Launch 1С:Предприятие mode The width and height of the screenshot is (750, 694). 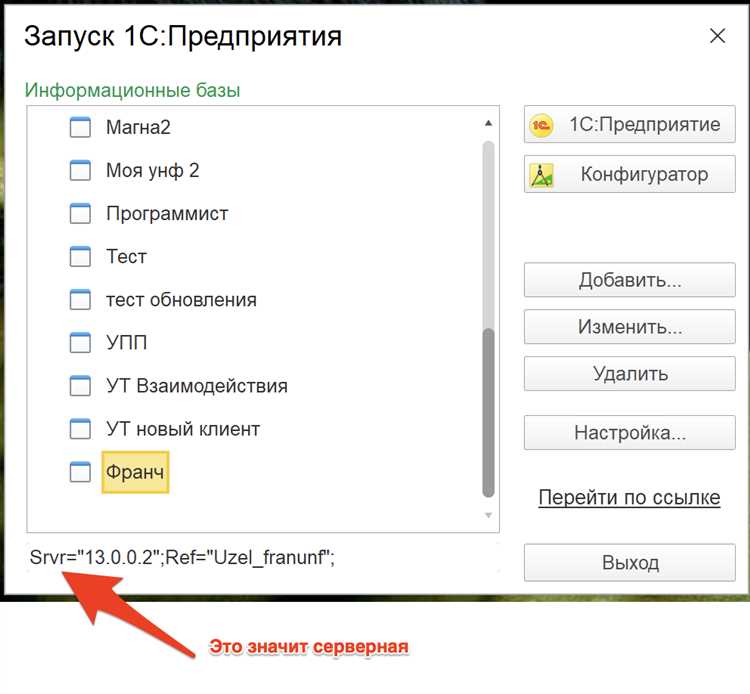[x=629, y=124]
